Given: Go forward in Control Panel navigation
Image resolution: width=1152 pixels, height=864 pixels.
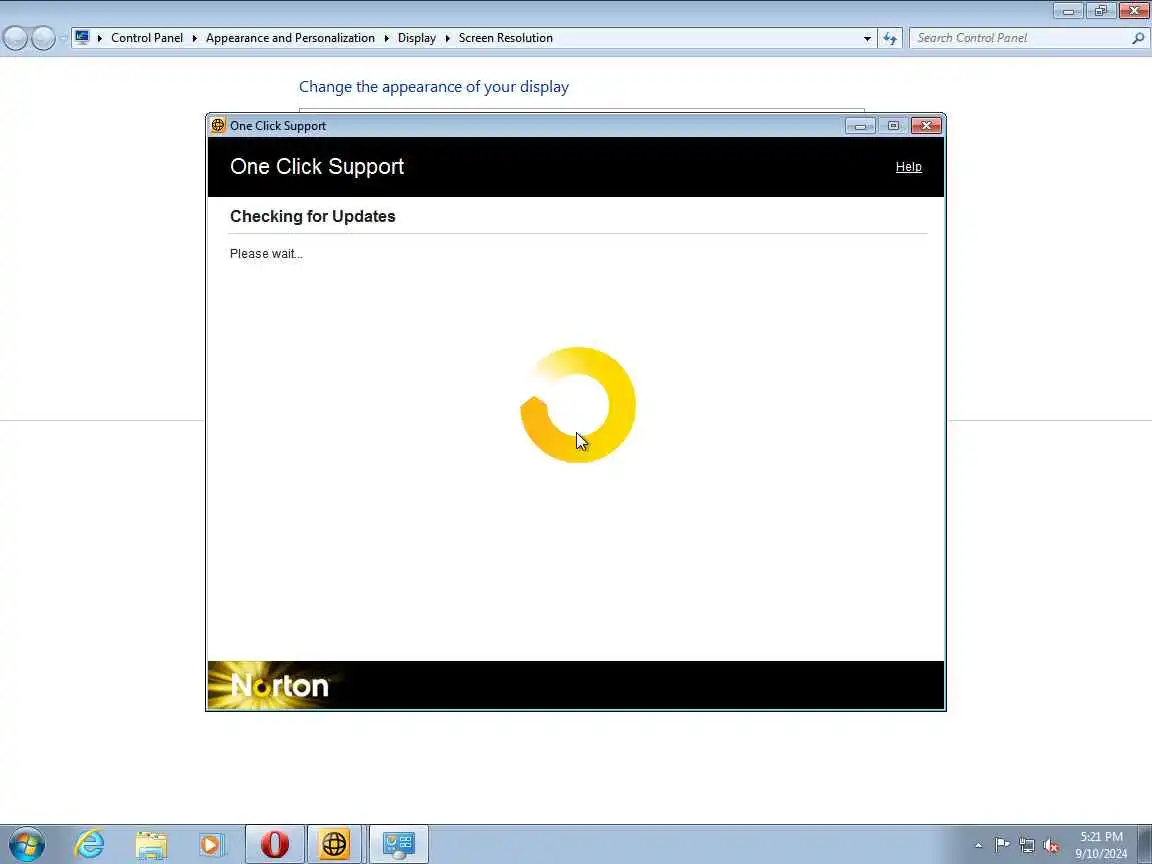Looking at the screenshot, I should coord(43,37).
